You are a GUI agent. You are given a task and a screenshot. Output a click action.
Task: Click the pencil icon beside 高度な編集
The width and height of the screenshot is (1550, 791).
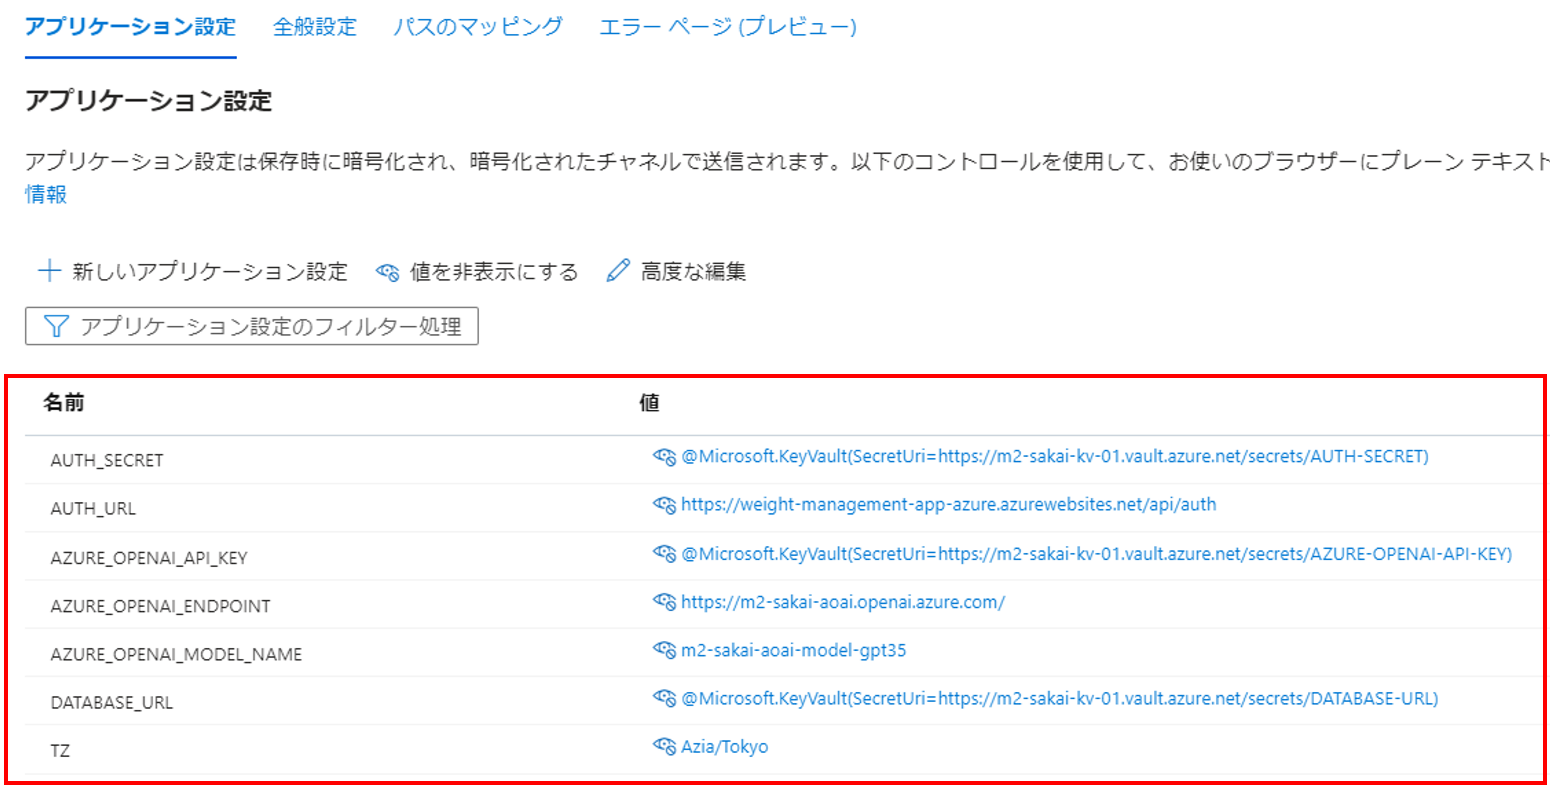coord(619,271)
